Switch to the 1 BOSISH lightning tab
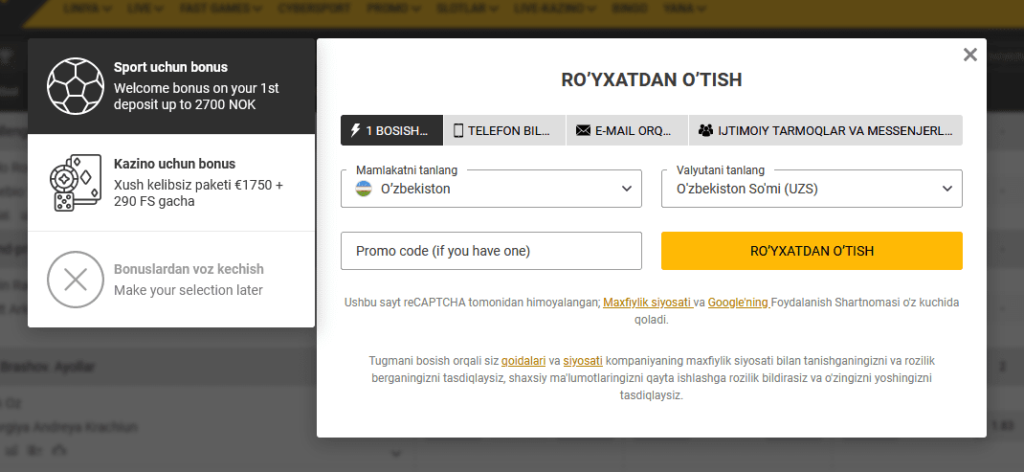Image resolution: width=1024 pixels, height=472 pixels. pos(392,131)
